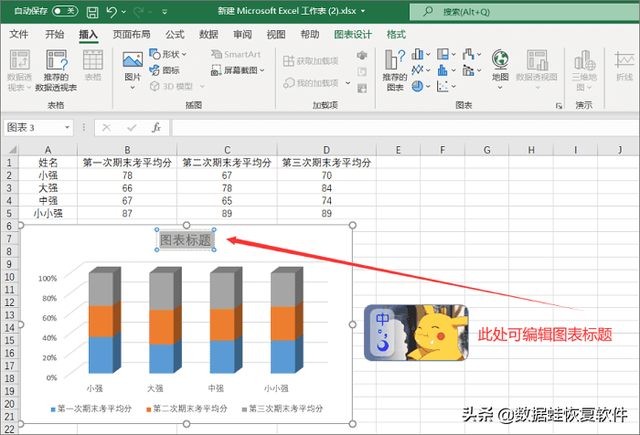Insert hierarchy treemap chart icon
The width and height of the screenshot is (640, 435).
tap(443, 54)
